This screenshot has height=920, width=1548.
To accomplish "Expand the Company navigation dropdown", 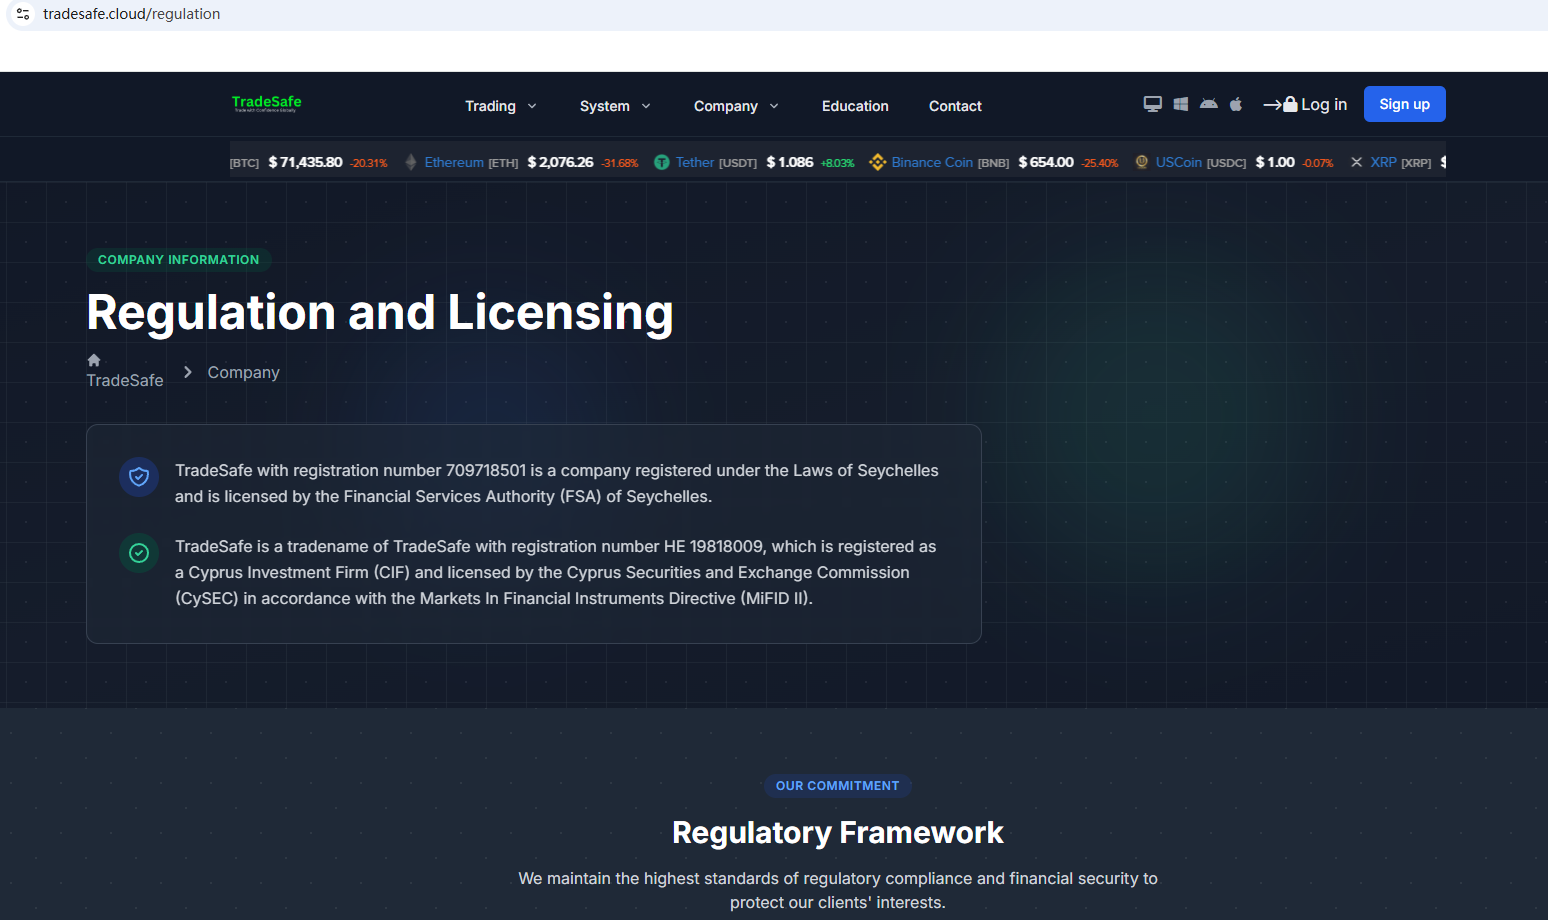I will click(735, 106).
